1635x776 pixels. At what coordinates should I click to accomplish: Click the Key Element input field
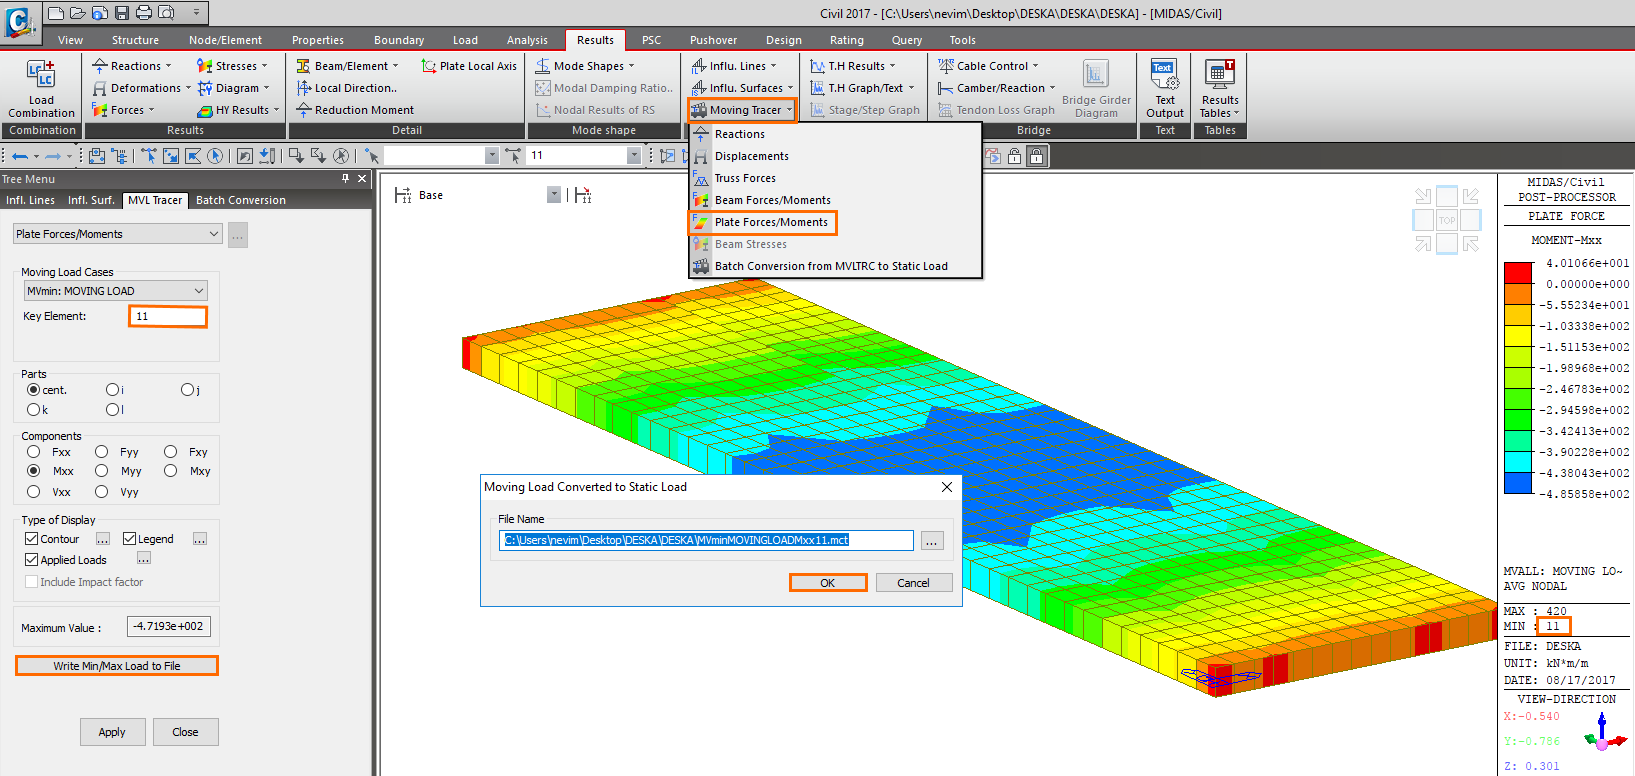coord(168,316)
